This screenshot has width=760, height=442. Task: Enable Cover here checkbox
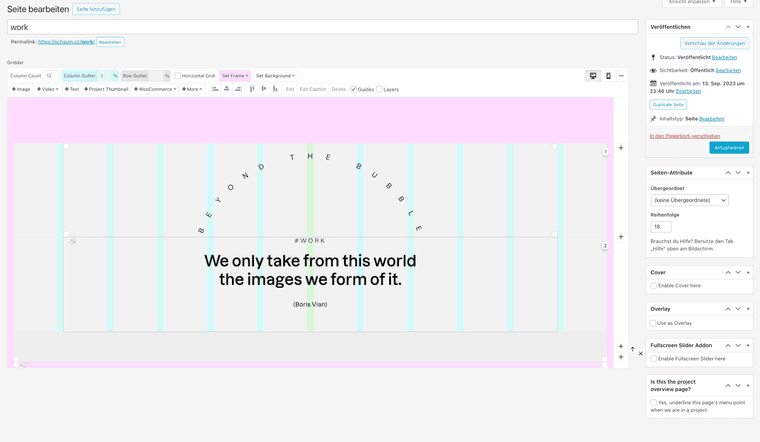tap(654, 286)
